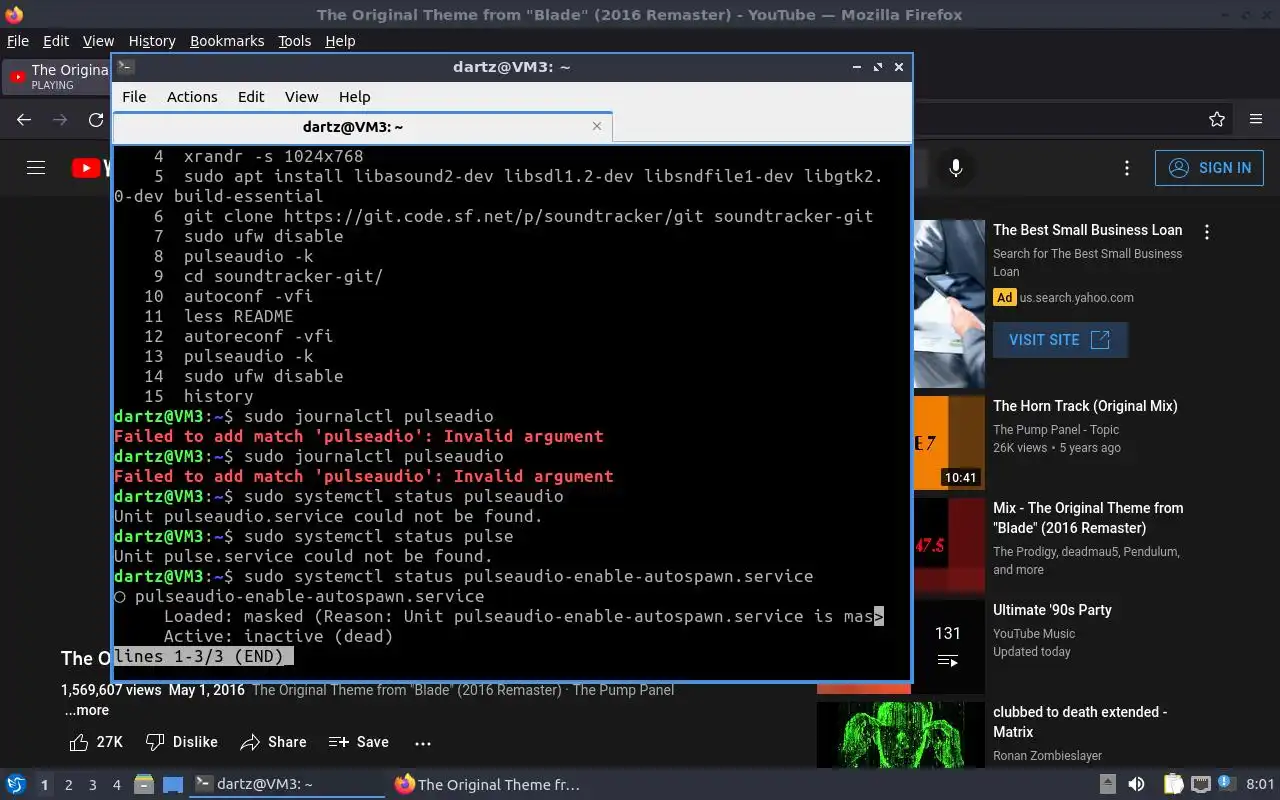Open the network tray icon

[1200, 784]
